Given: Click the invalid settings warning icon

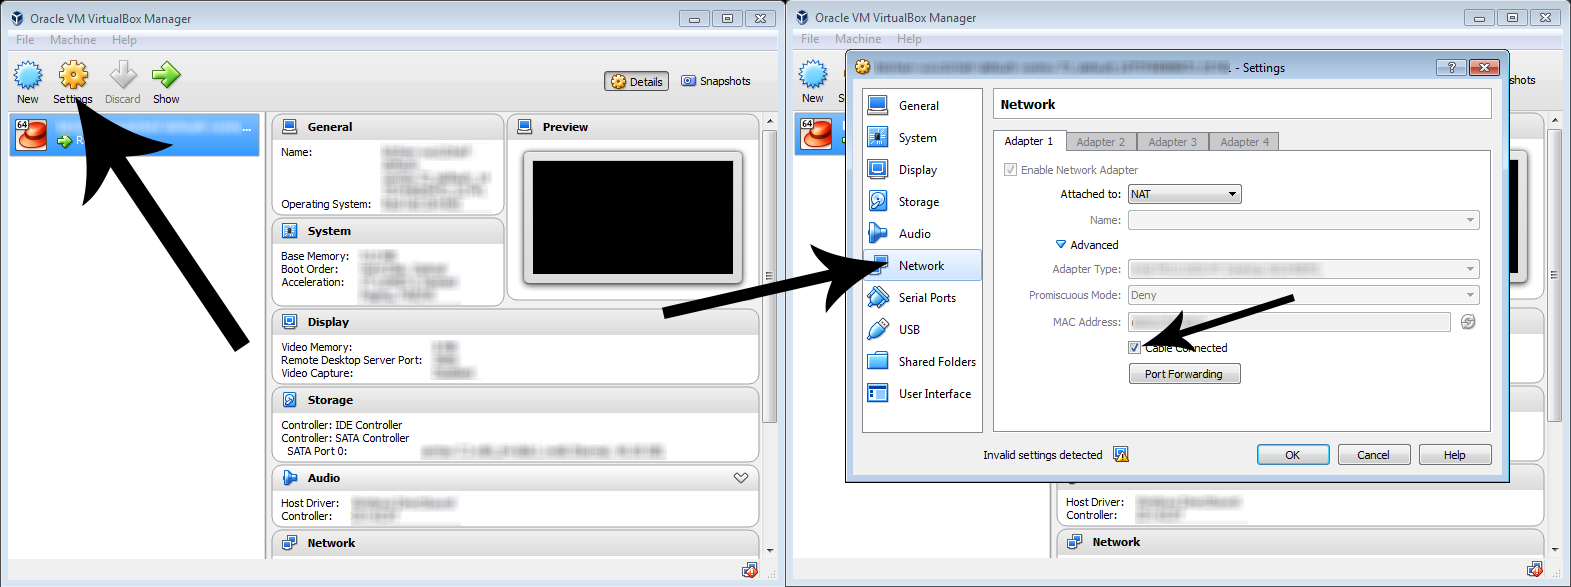Looking at the screenshot, I should (x=1121, y=455).
